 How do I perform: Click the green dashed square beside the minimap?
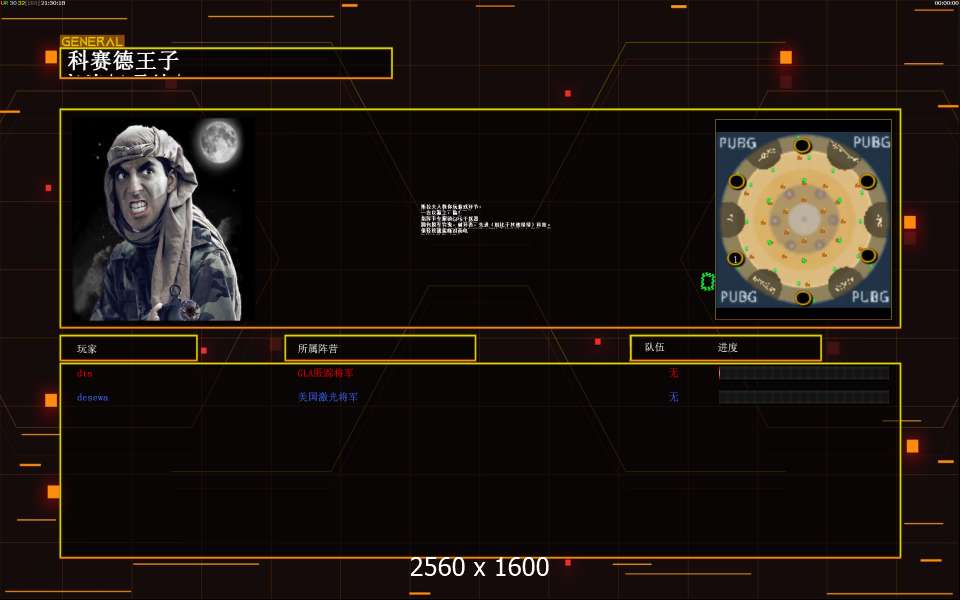click(707, 282)
